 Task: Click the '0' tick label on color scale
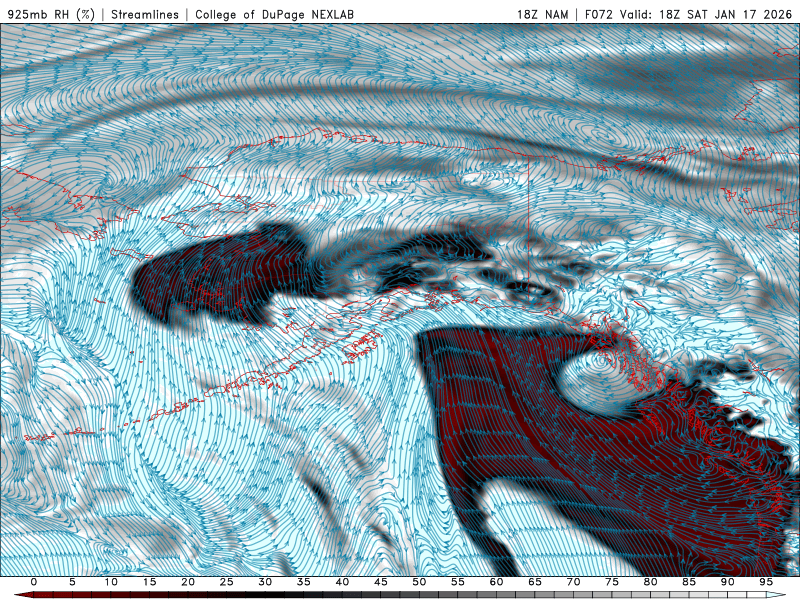[x=34, y=582]
